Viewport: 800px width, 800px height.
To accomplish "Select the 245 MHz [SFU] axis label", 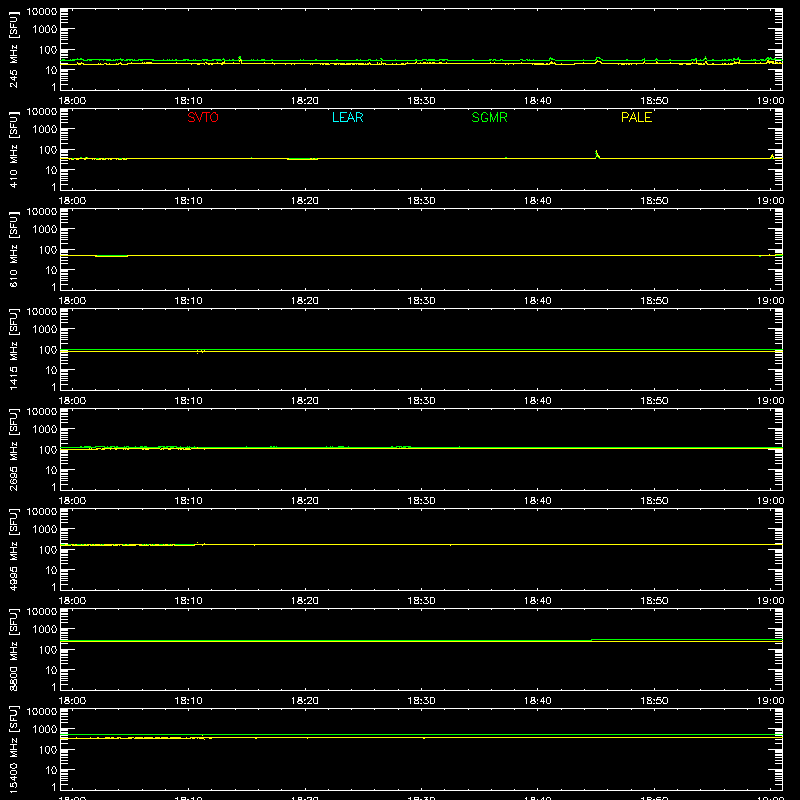I will pyautogui.click(x=13, y=50).
